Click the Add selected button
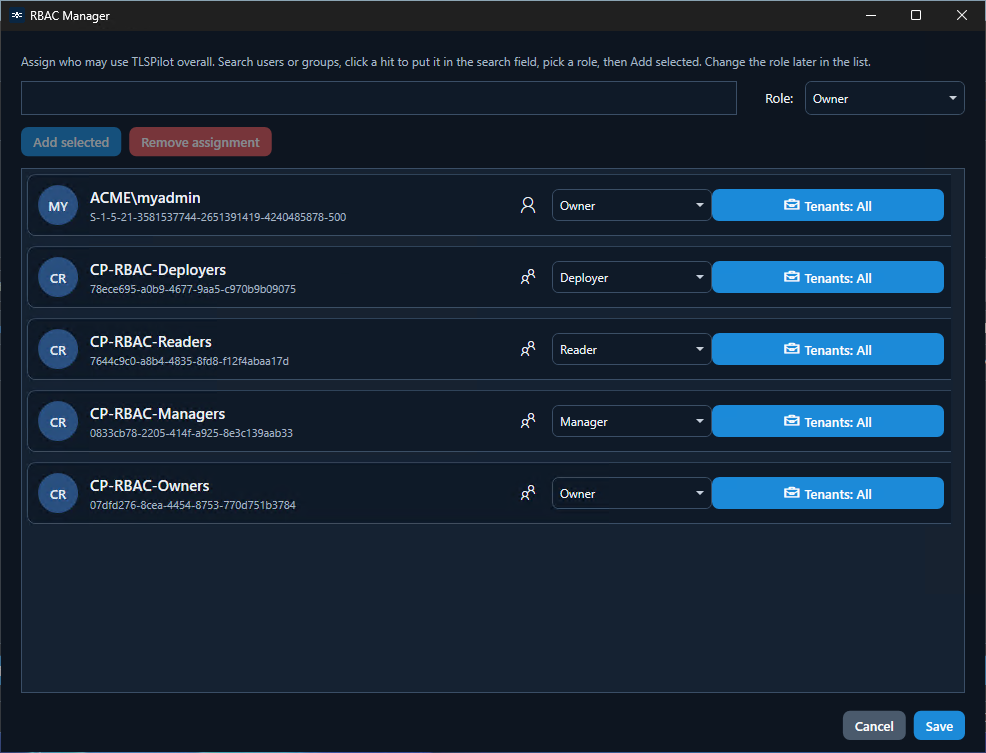This screenshot has width=986, height=753. point(71,142)
